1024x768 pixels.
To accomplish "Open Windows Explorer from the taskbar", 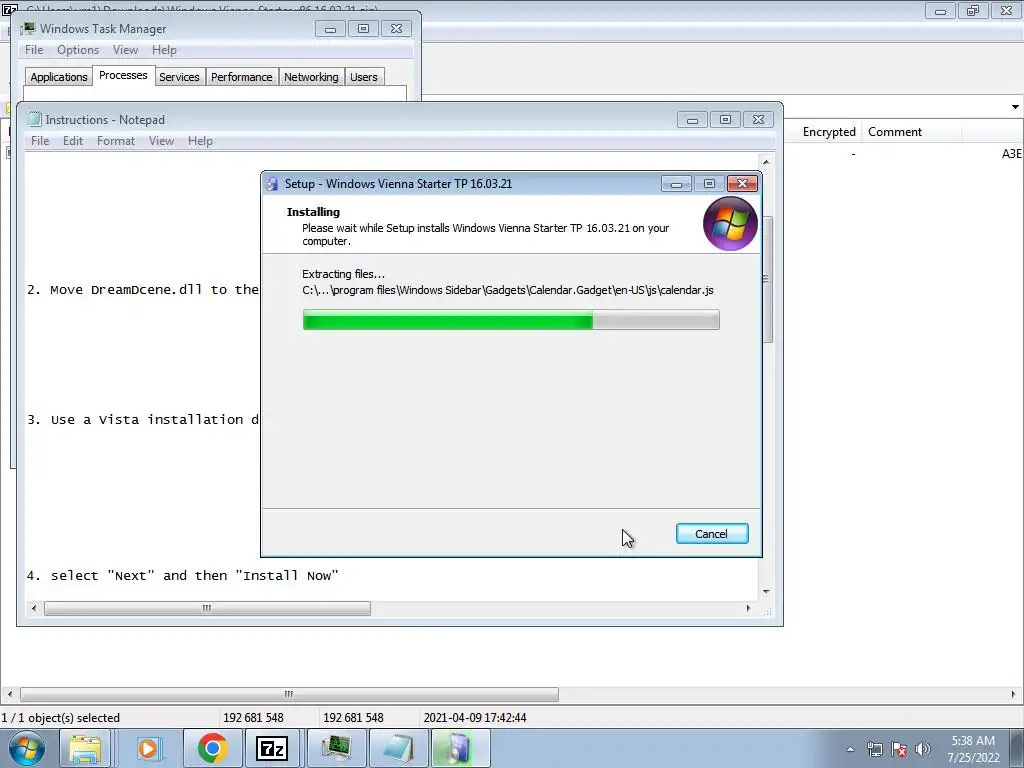I will coord(85,748).
